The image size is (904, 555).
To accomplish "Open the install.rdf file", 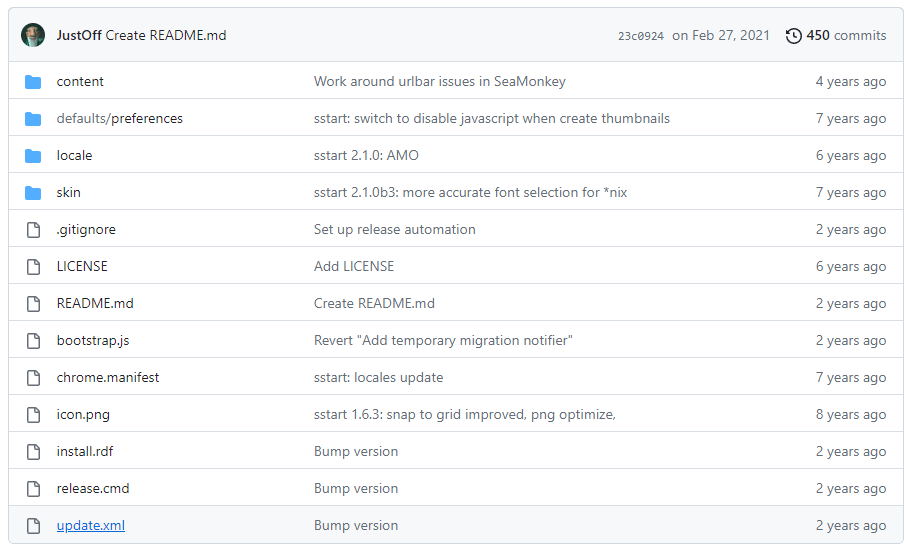I will click(85, 452).
